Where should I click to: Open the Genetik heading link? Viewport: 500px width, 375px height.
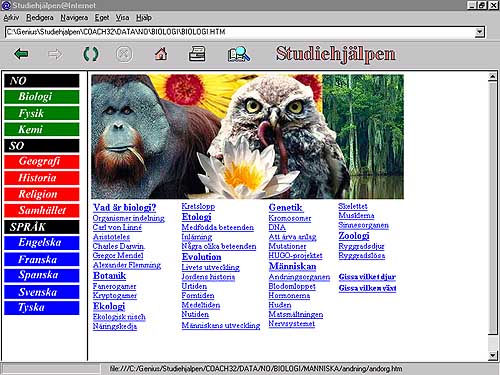click(286, 208)
